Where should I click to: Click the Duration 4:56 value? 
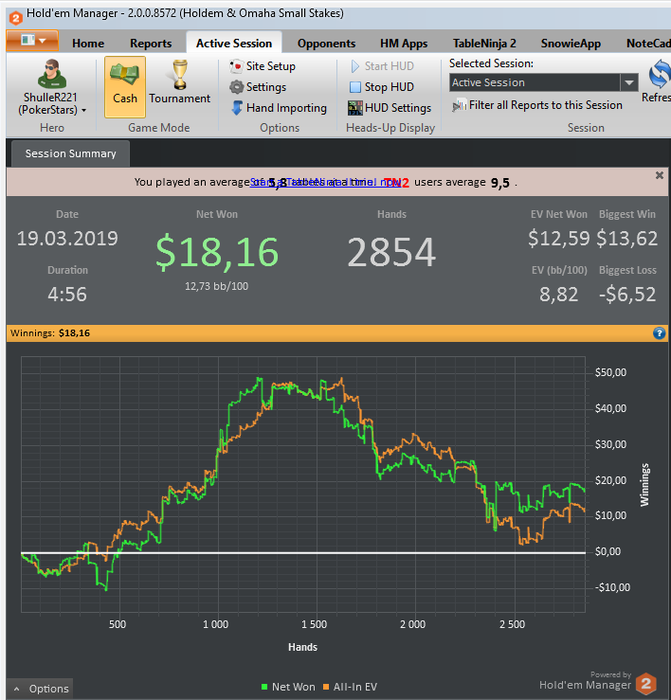point(67,294)
